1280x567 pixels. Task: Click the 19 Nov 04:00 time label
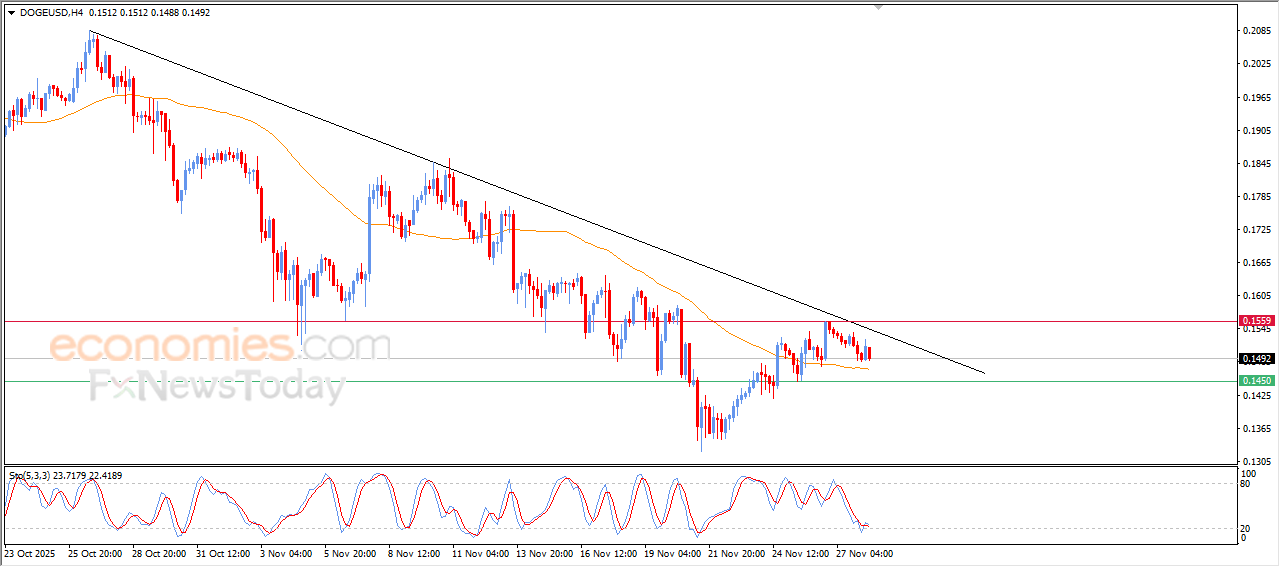coord(672,553)
